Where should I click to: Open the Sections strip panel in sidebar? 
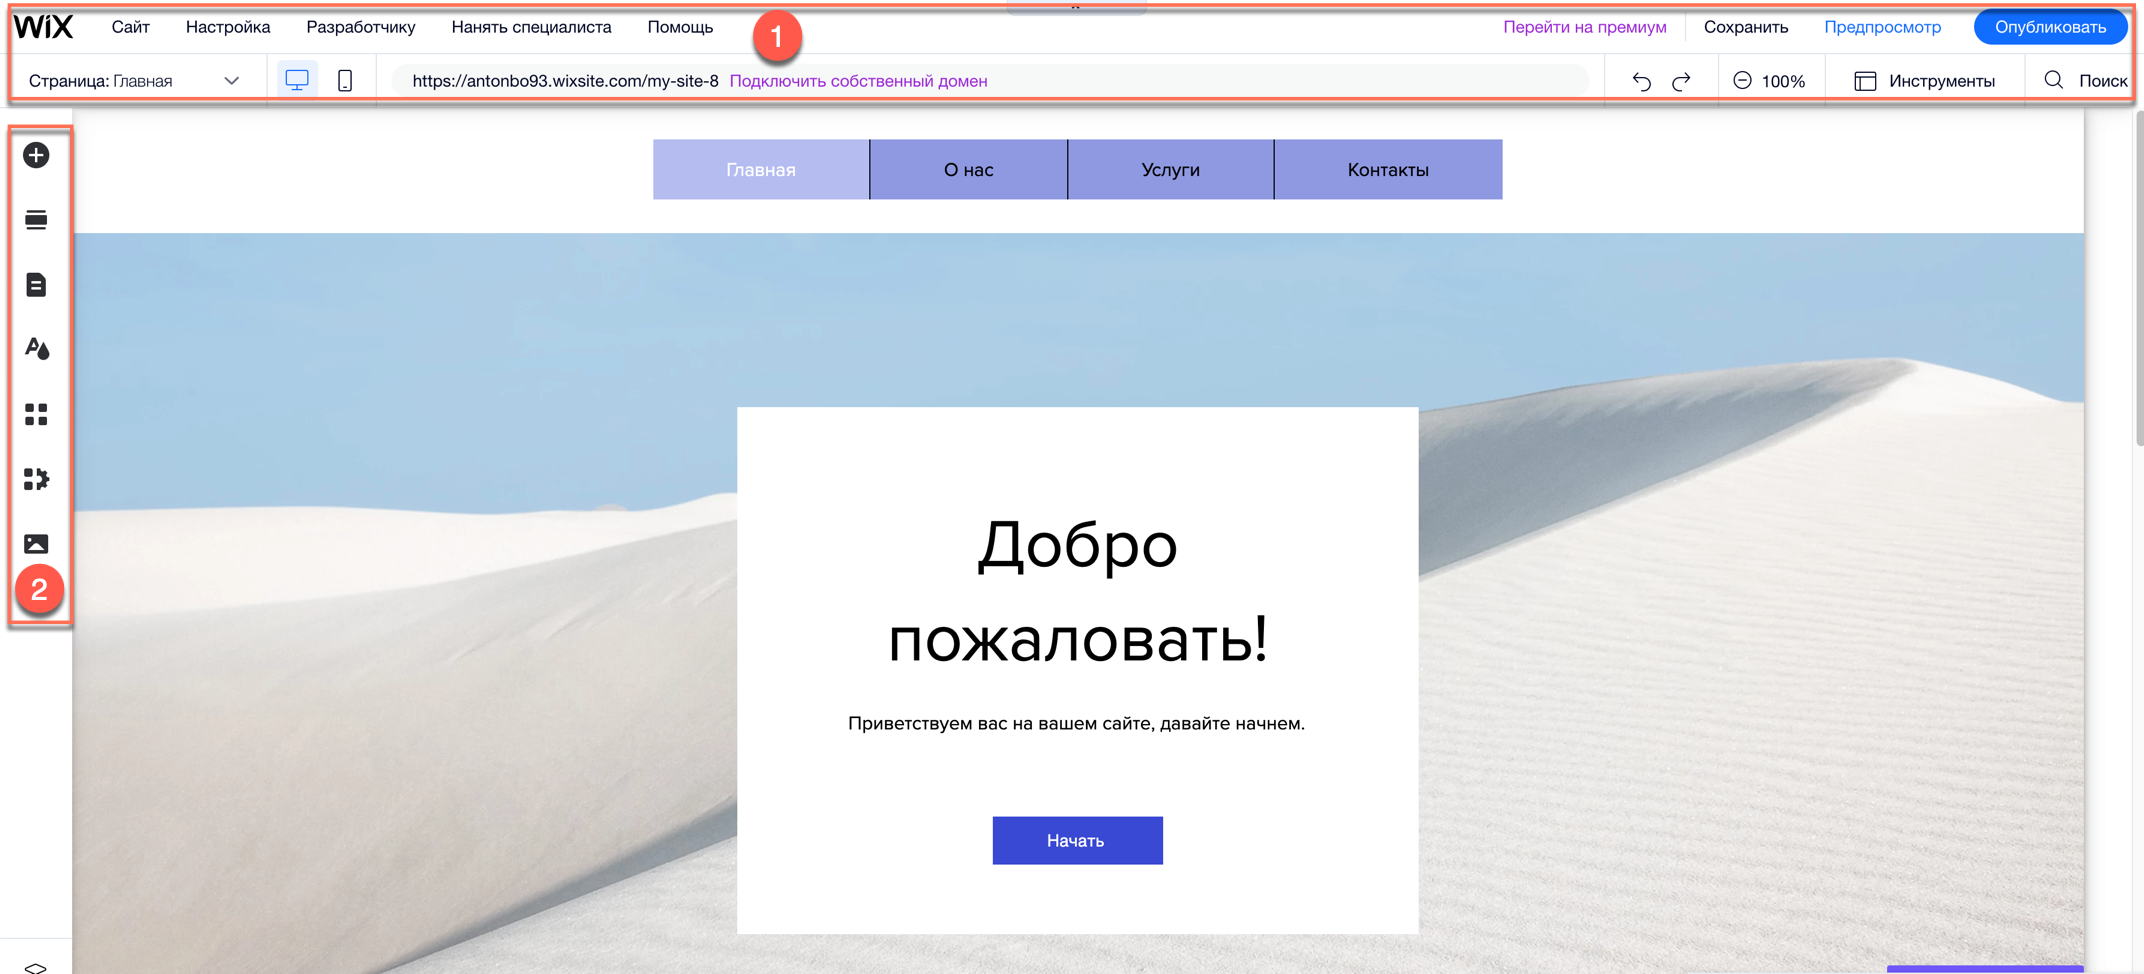(x=36, y=220)
